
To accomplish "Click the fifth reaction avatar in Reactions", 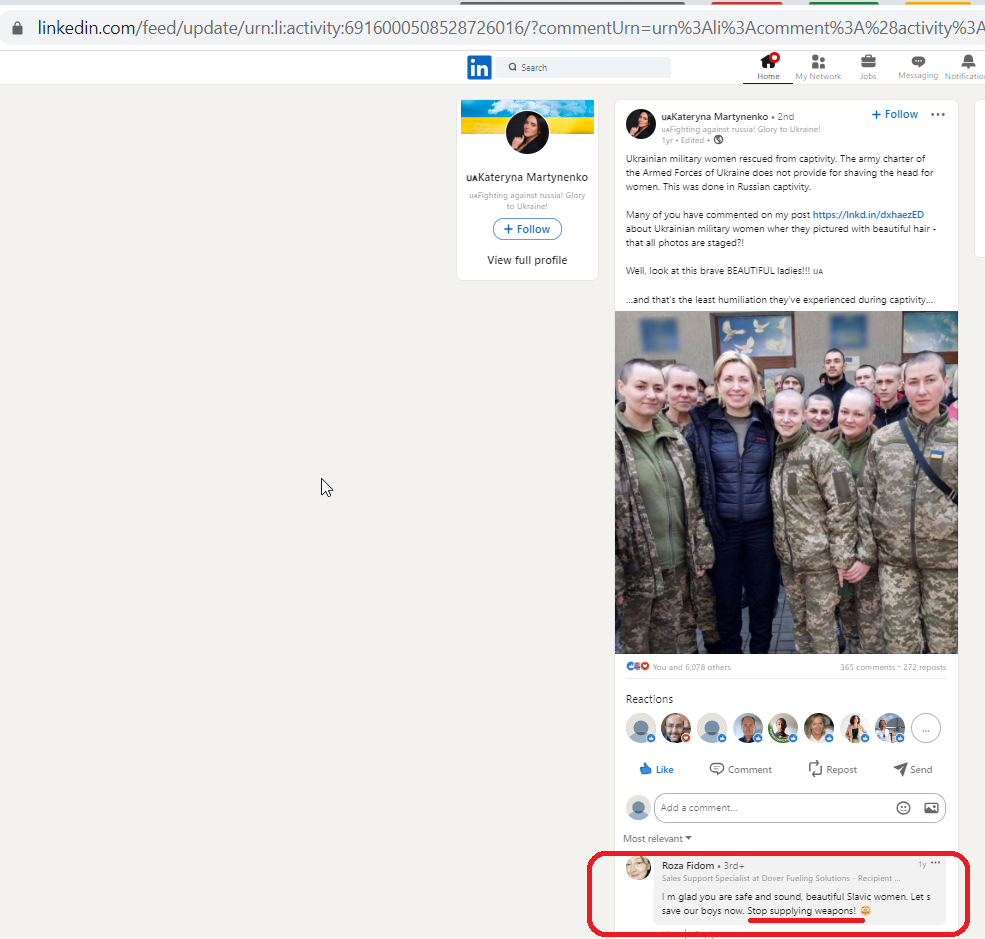I will pyautogui.click(x=783, y=729).
